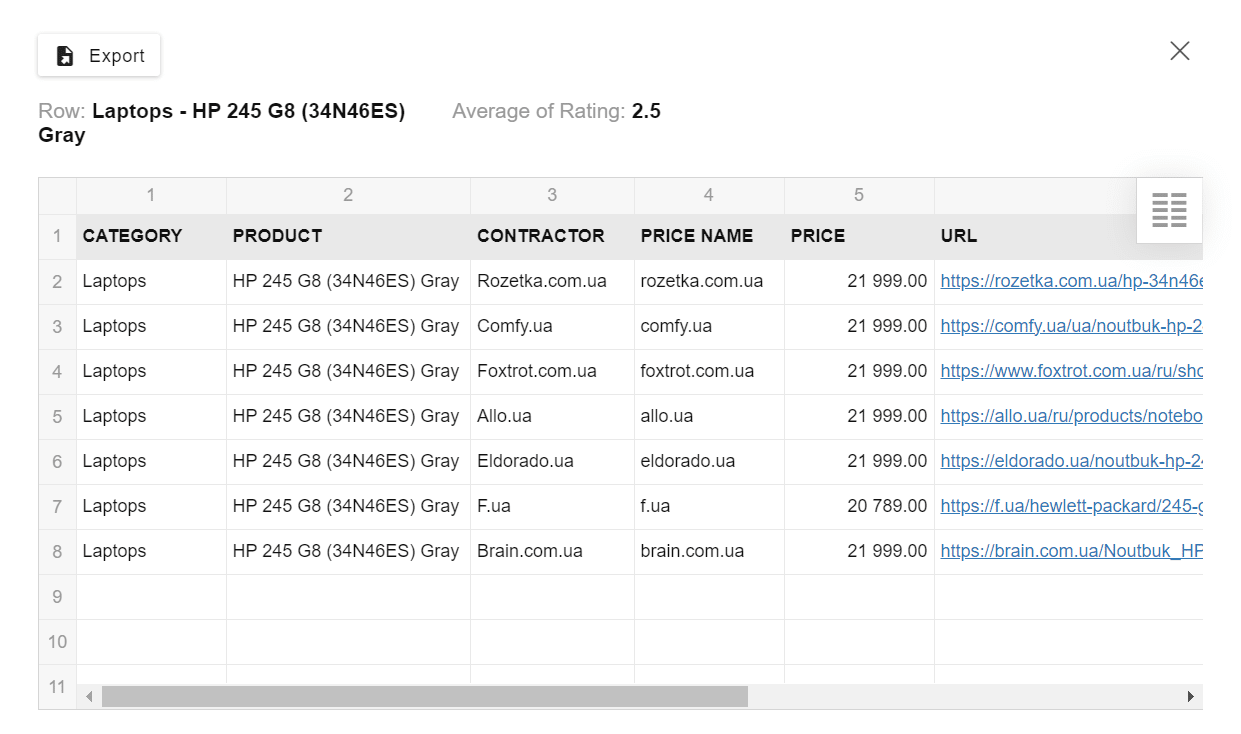Click the left scroll arrow icon

88,696
